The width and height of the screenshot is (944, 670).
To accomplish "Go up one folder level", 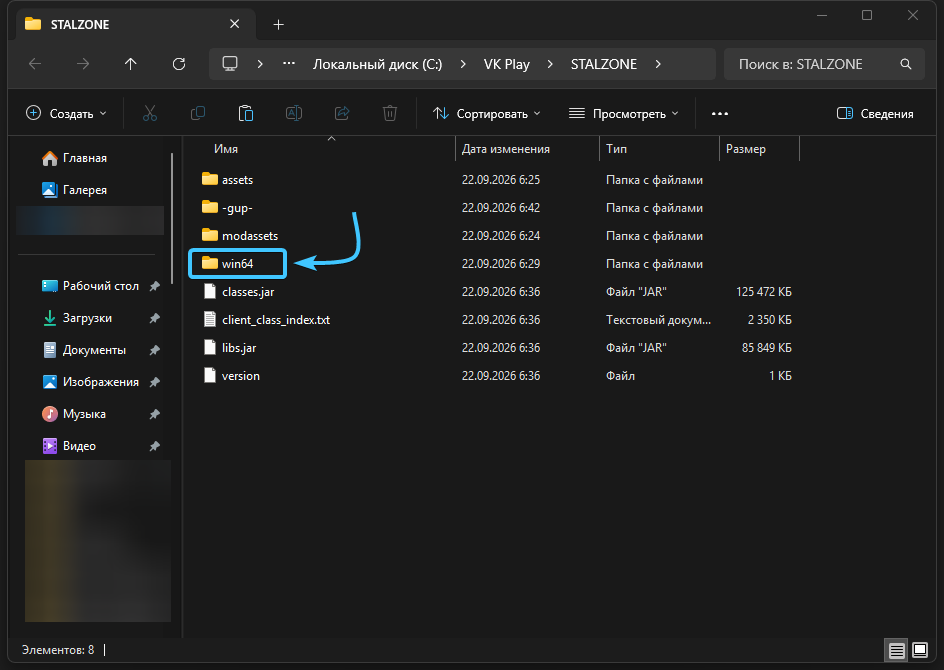I will click(x=131, y=64).
